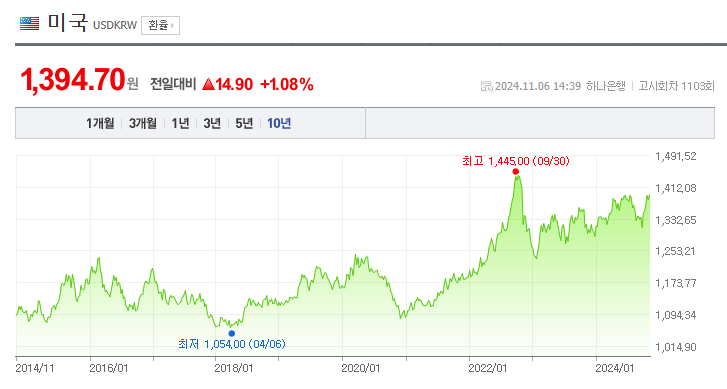Click the 2020/01 x-axis label
The image size is (727, 389).
361,368
